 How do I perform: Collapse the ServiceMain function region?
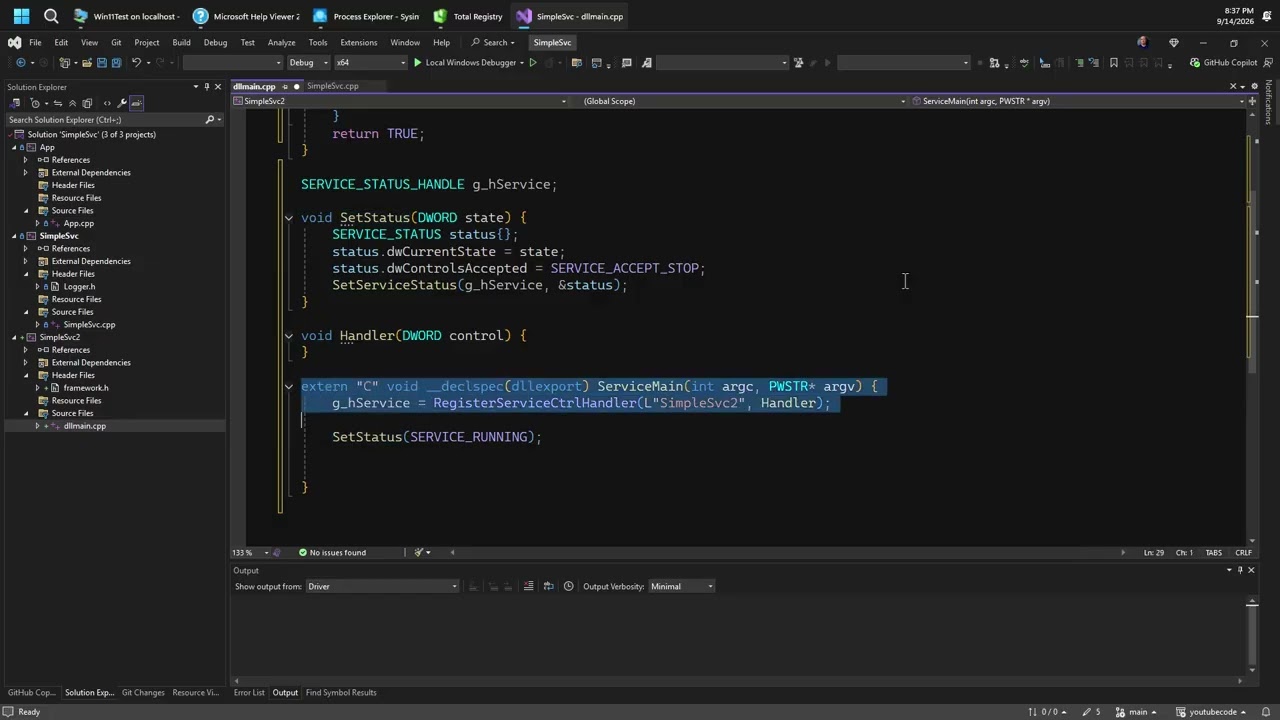coord(289,387)
